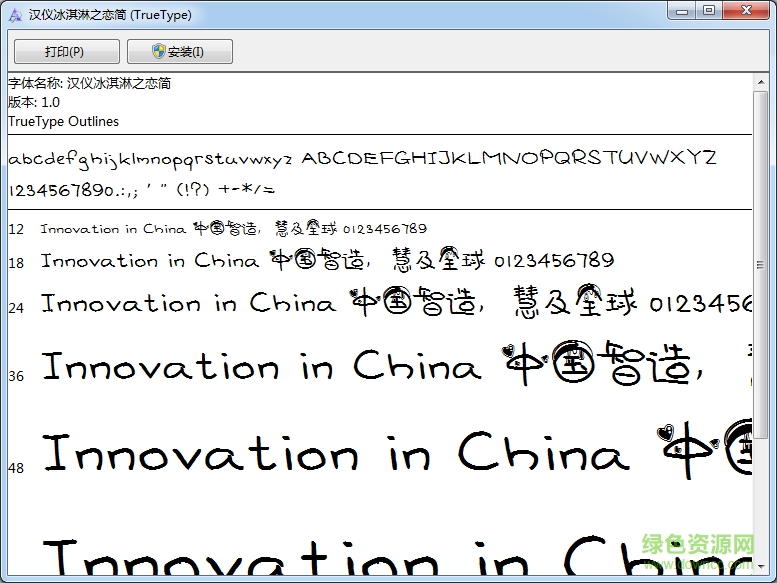This screenshot has width=777, height=583.
Task: Click the 18-point Innovation in China sample
Action: (328, 260)
